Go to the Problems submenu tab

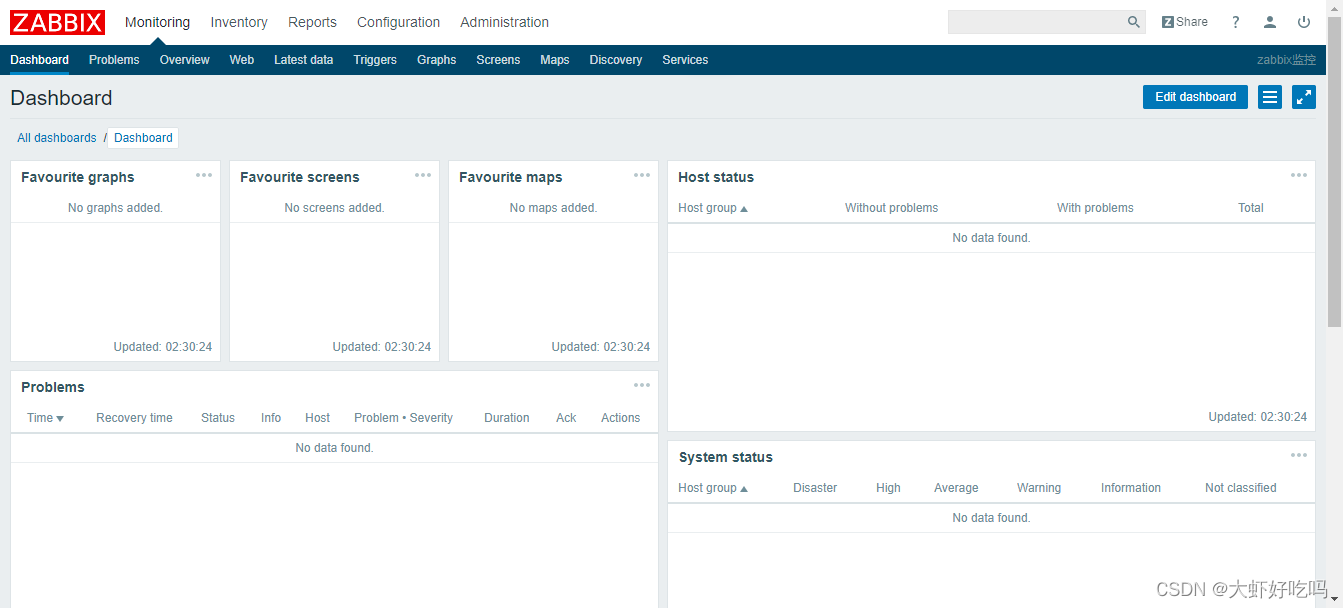pos(114,60)
